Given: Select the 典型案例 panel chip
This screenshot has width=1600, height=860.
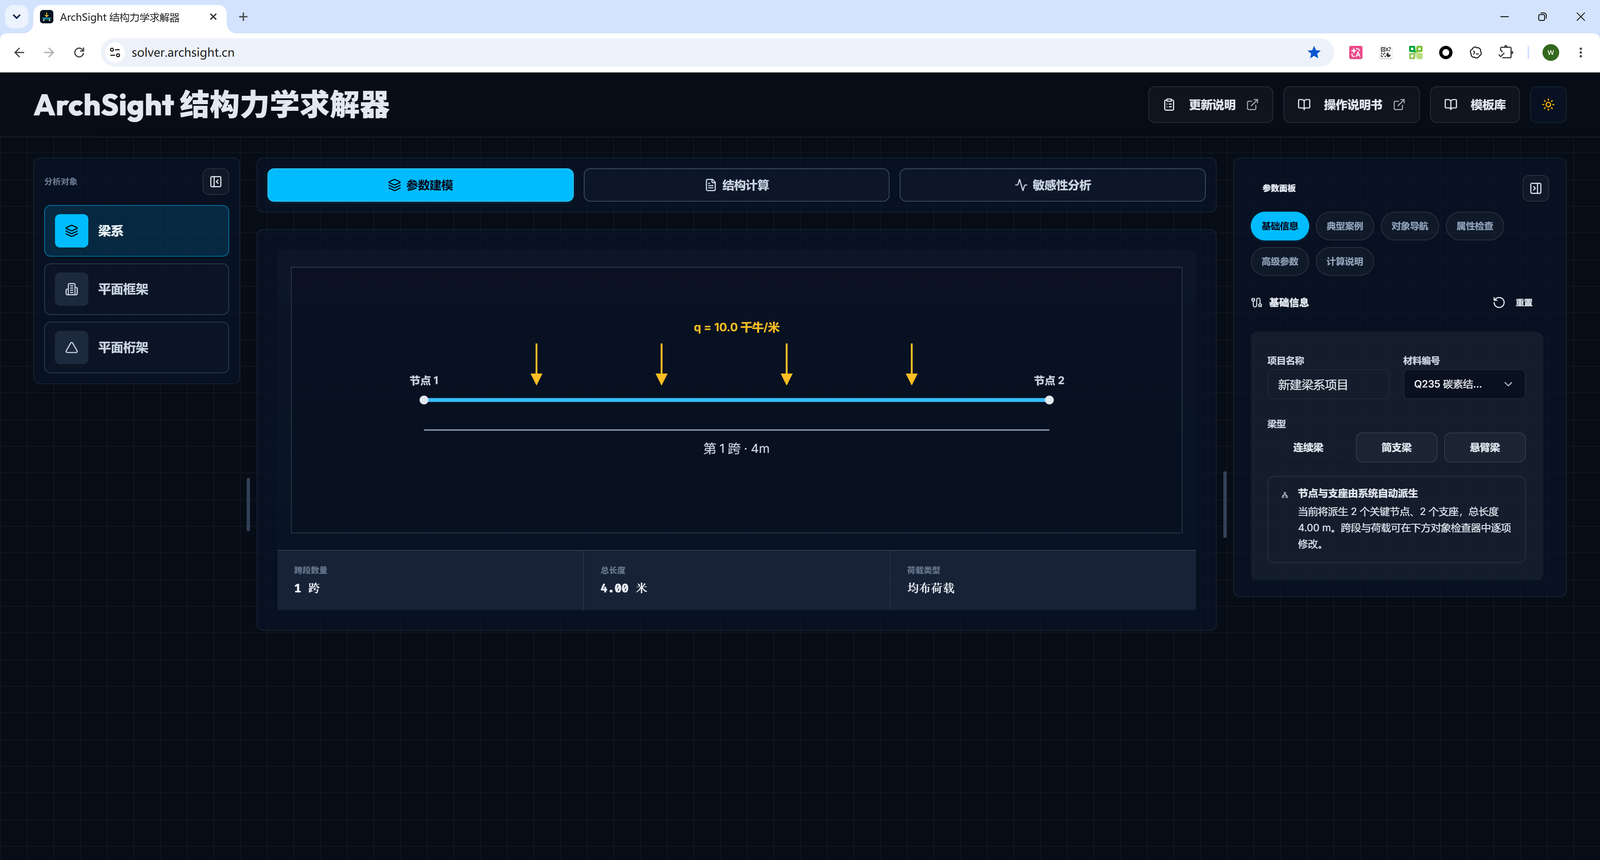Looking at the screenshot, I should 1345,226.
